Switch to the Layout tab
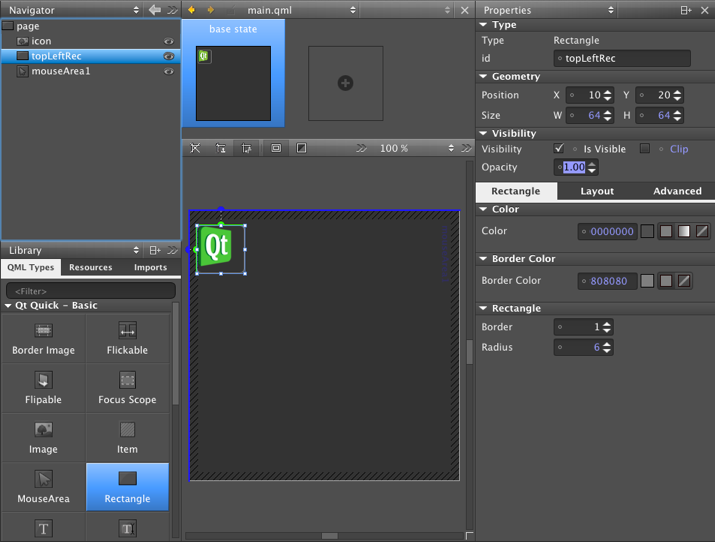This screenshot has width=715, height=542. point(597,191)
